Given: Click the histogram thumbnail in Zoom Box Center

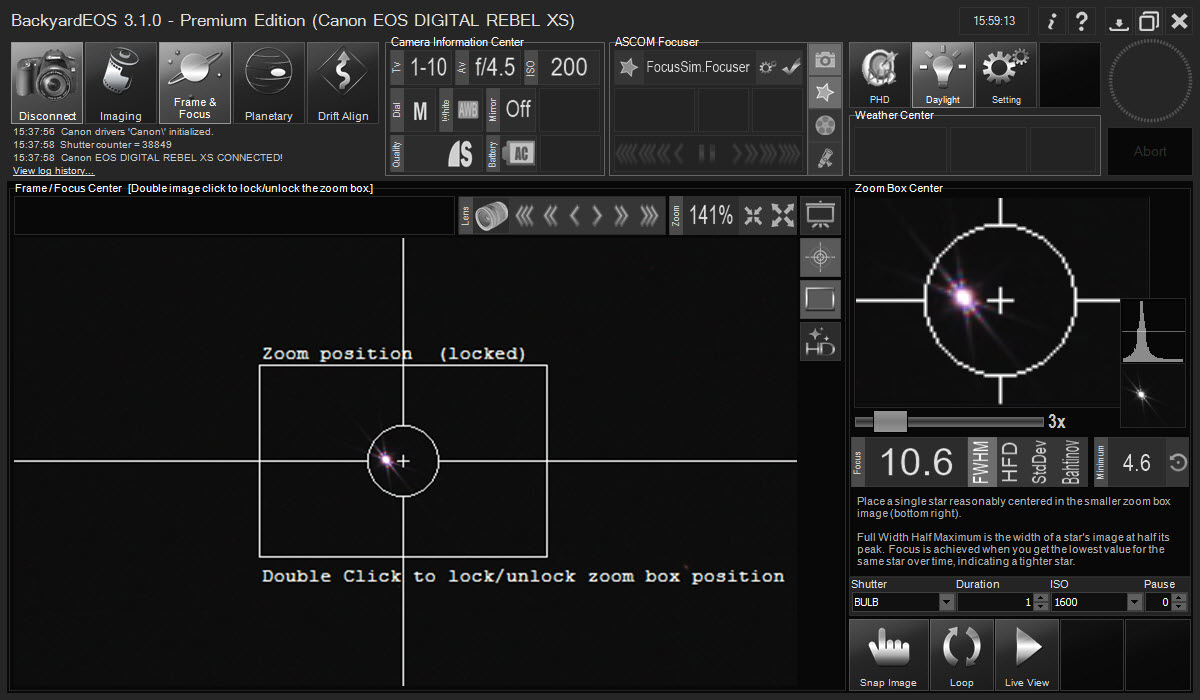Looking at the screenshot, I should (x=1152, y=331).
